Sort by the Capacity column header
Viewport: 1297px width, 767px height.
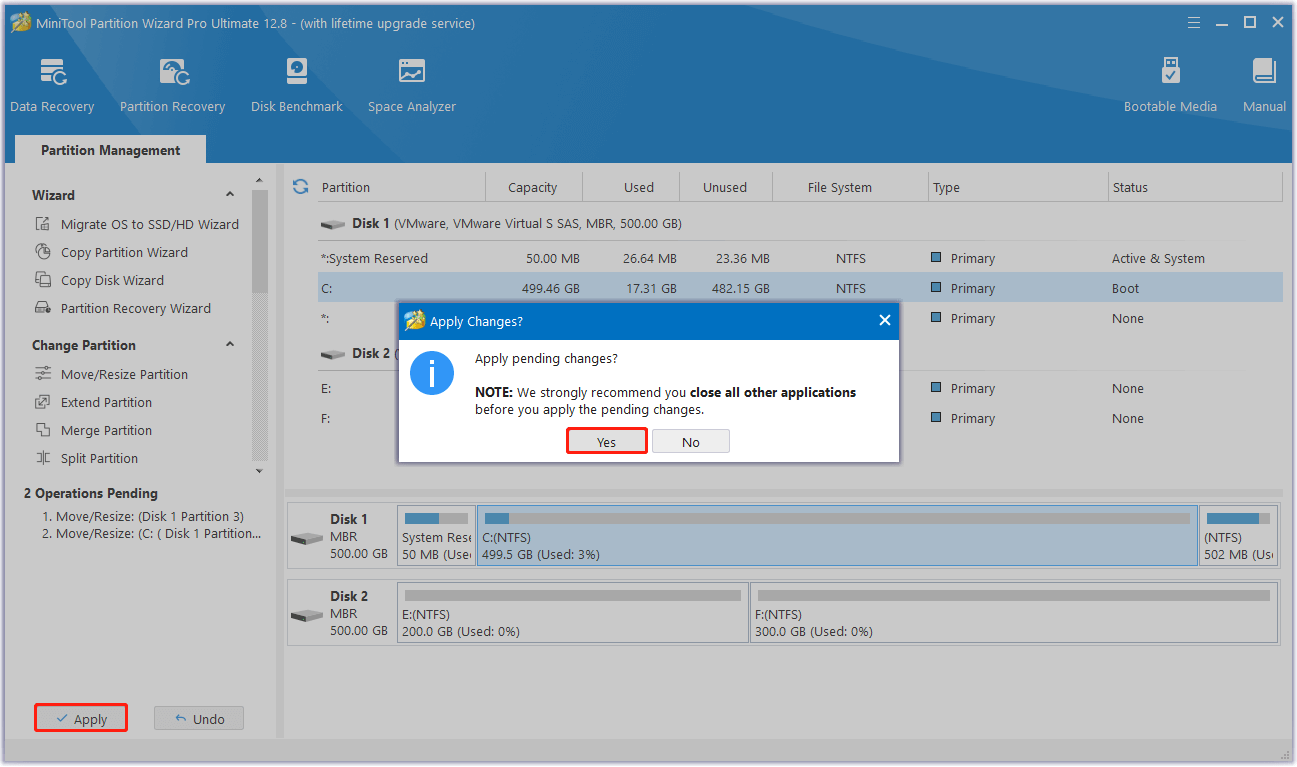[x=533, y=187]
